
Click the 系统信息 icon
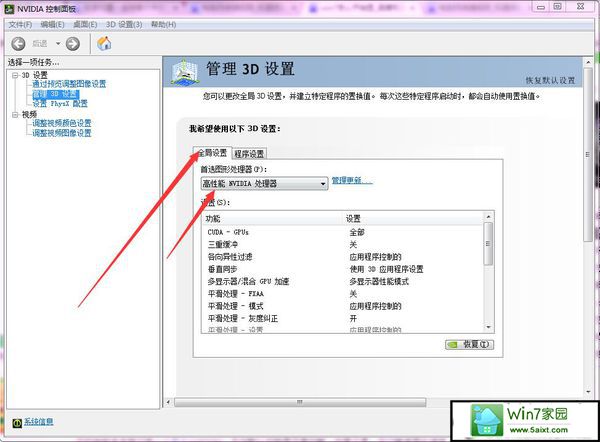(x=17, y=422)
